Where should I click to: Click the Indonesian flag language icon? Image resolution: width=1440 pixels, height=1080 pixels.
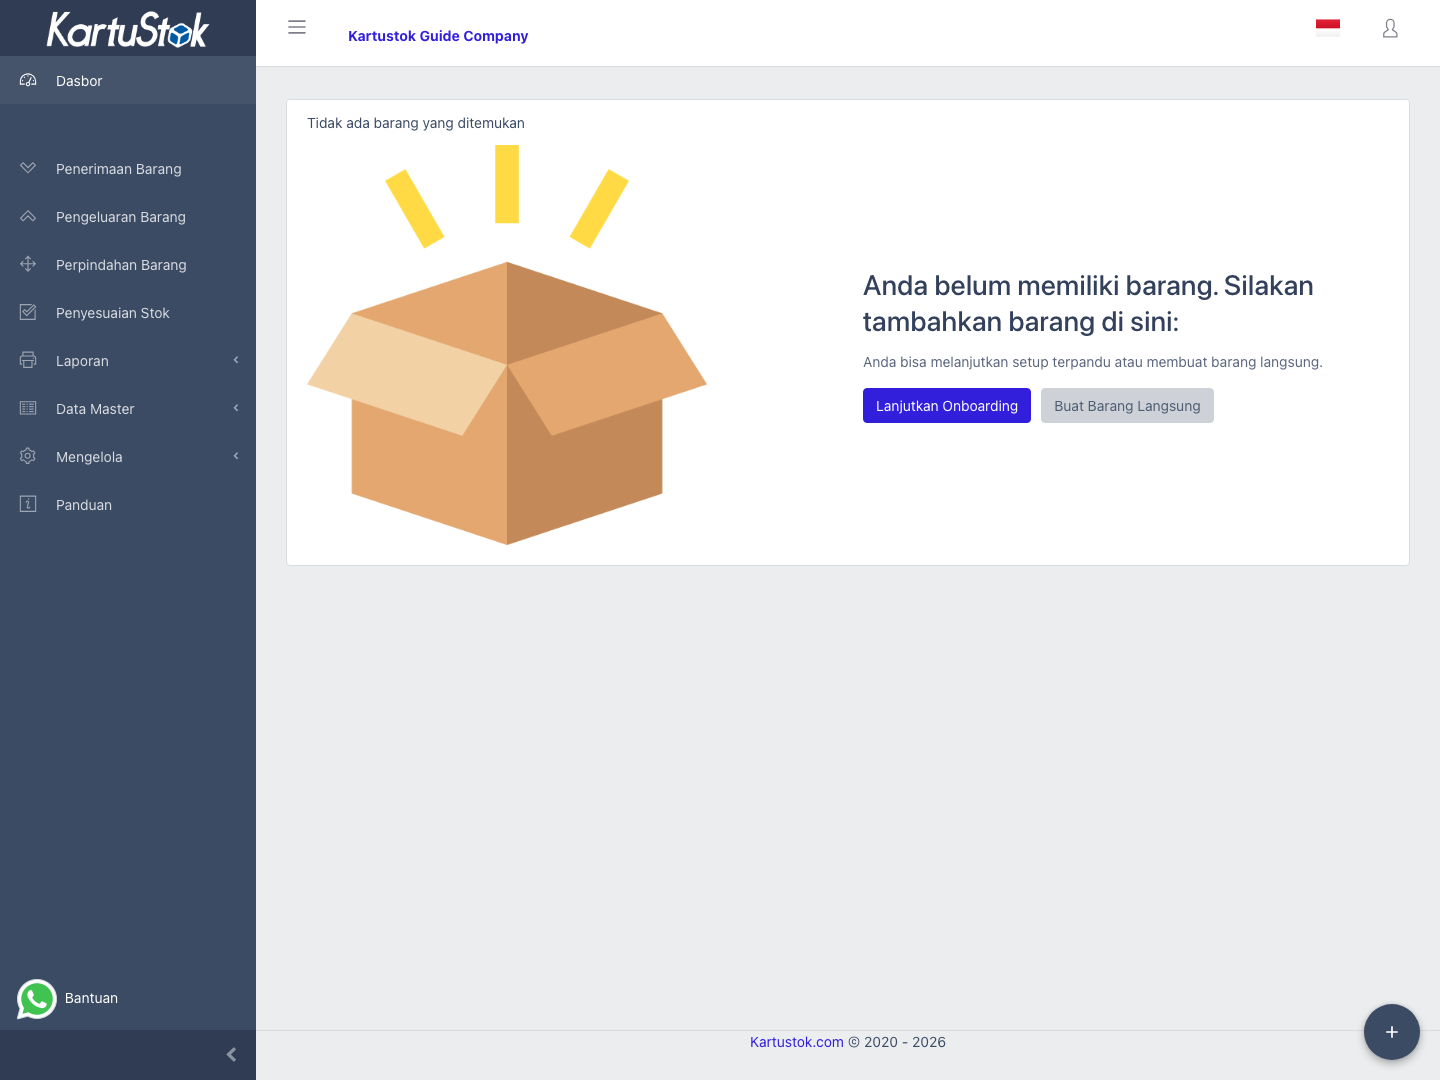point(1328,28)
